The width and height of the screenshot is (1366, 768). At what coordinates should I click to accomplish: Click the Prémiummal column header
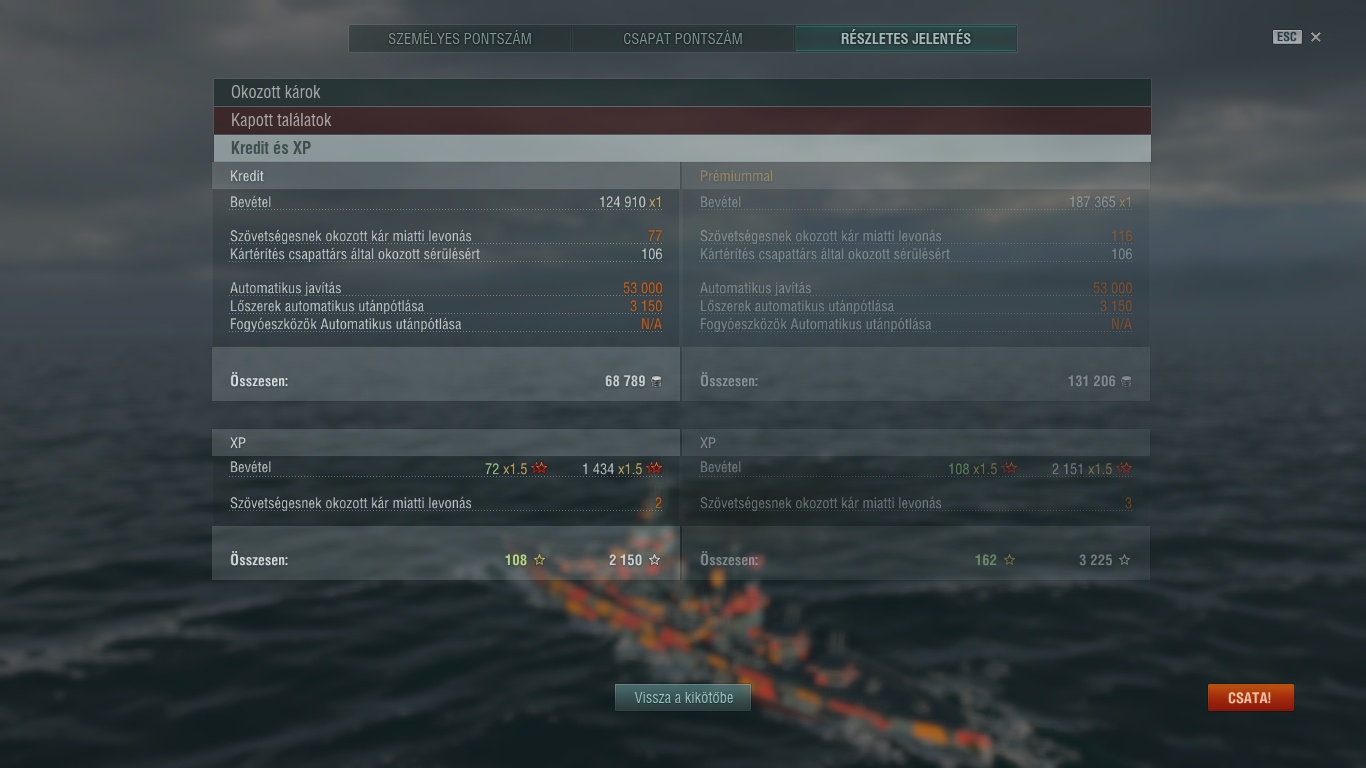pos(736,176)
